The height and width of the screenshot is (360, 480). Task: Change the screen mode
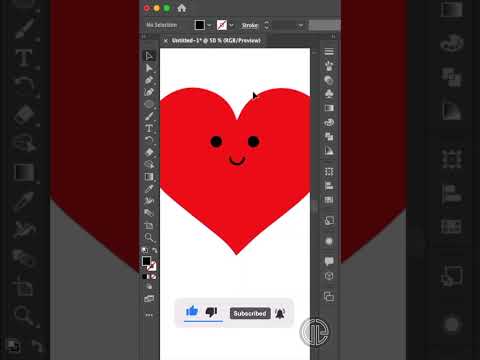pos(149,299)
